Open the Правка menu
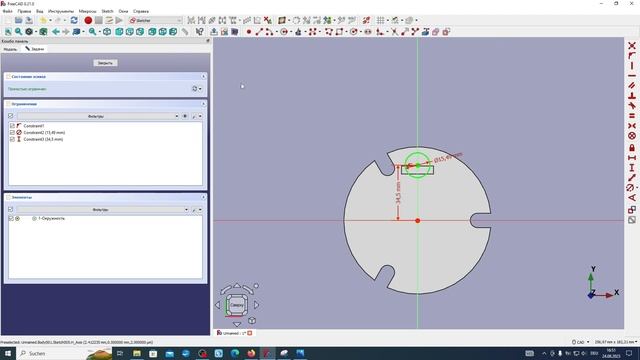This screenshot has width=640, height=360. click(24, 11)
